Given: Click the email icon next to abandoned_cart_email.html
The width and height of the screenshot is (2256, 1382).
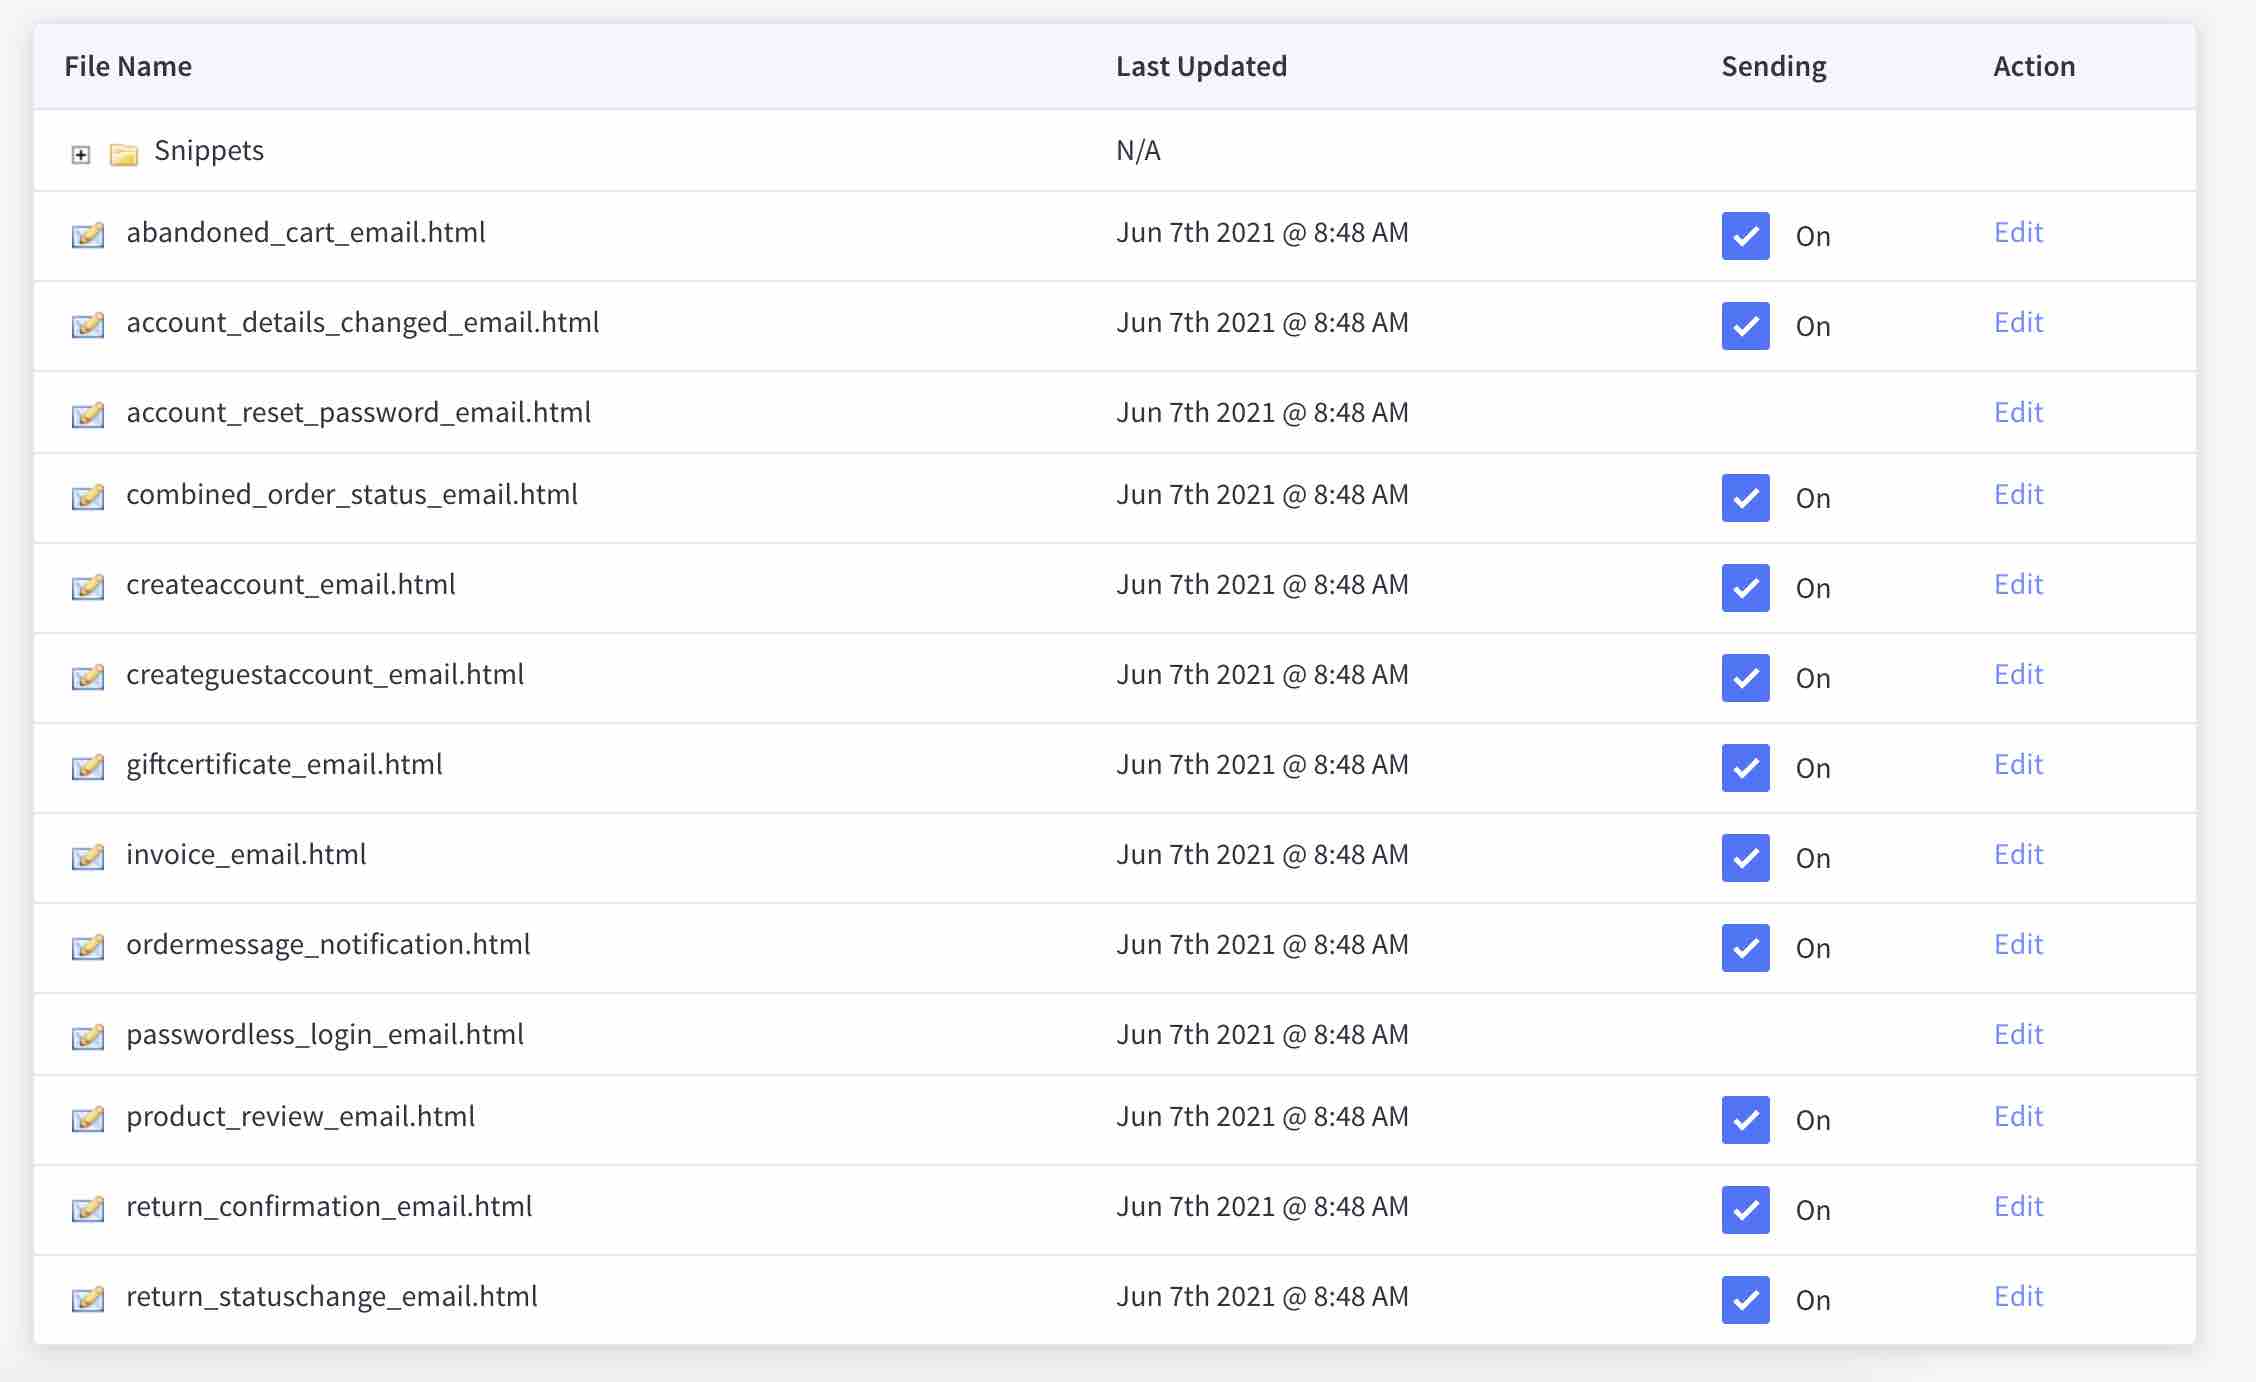Looking at the screenshot, I should 87,232.
